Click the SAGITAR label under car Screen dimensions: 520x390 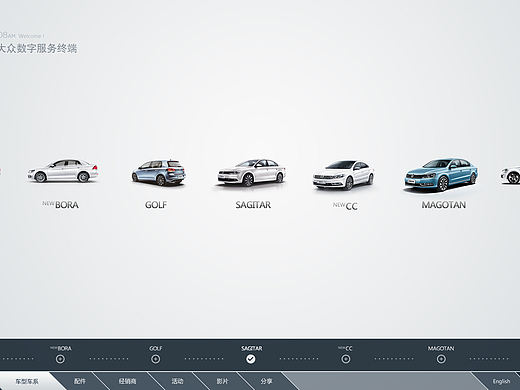coord(253,205)
